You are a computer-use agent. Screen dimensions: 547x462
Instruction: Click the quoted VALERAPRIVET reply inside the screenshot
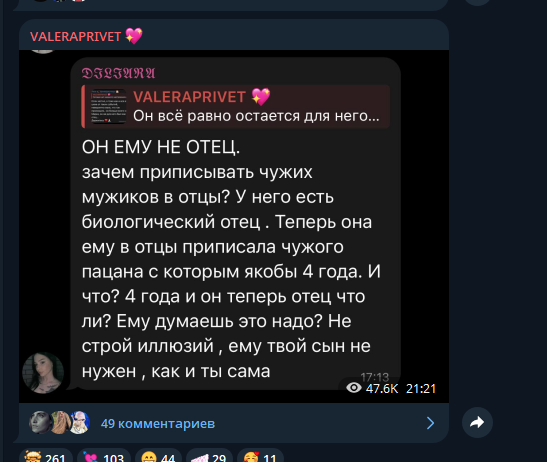[235, 106]
